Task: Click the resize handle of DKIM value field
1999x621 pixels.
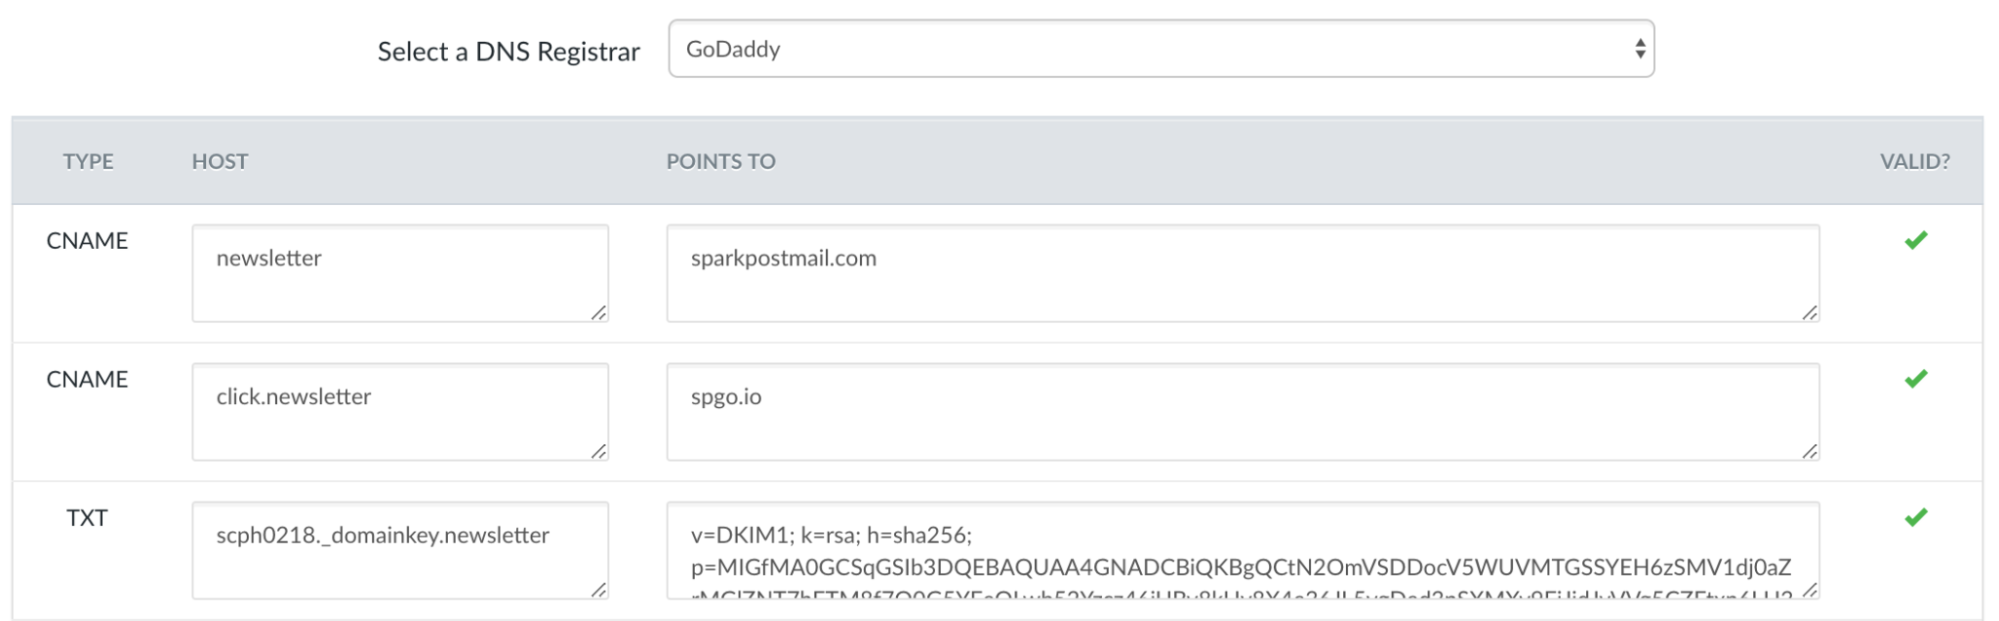Action: tap(1810, 590)
